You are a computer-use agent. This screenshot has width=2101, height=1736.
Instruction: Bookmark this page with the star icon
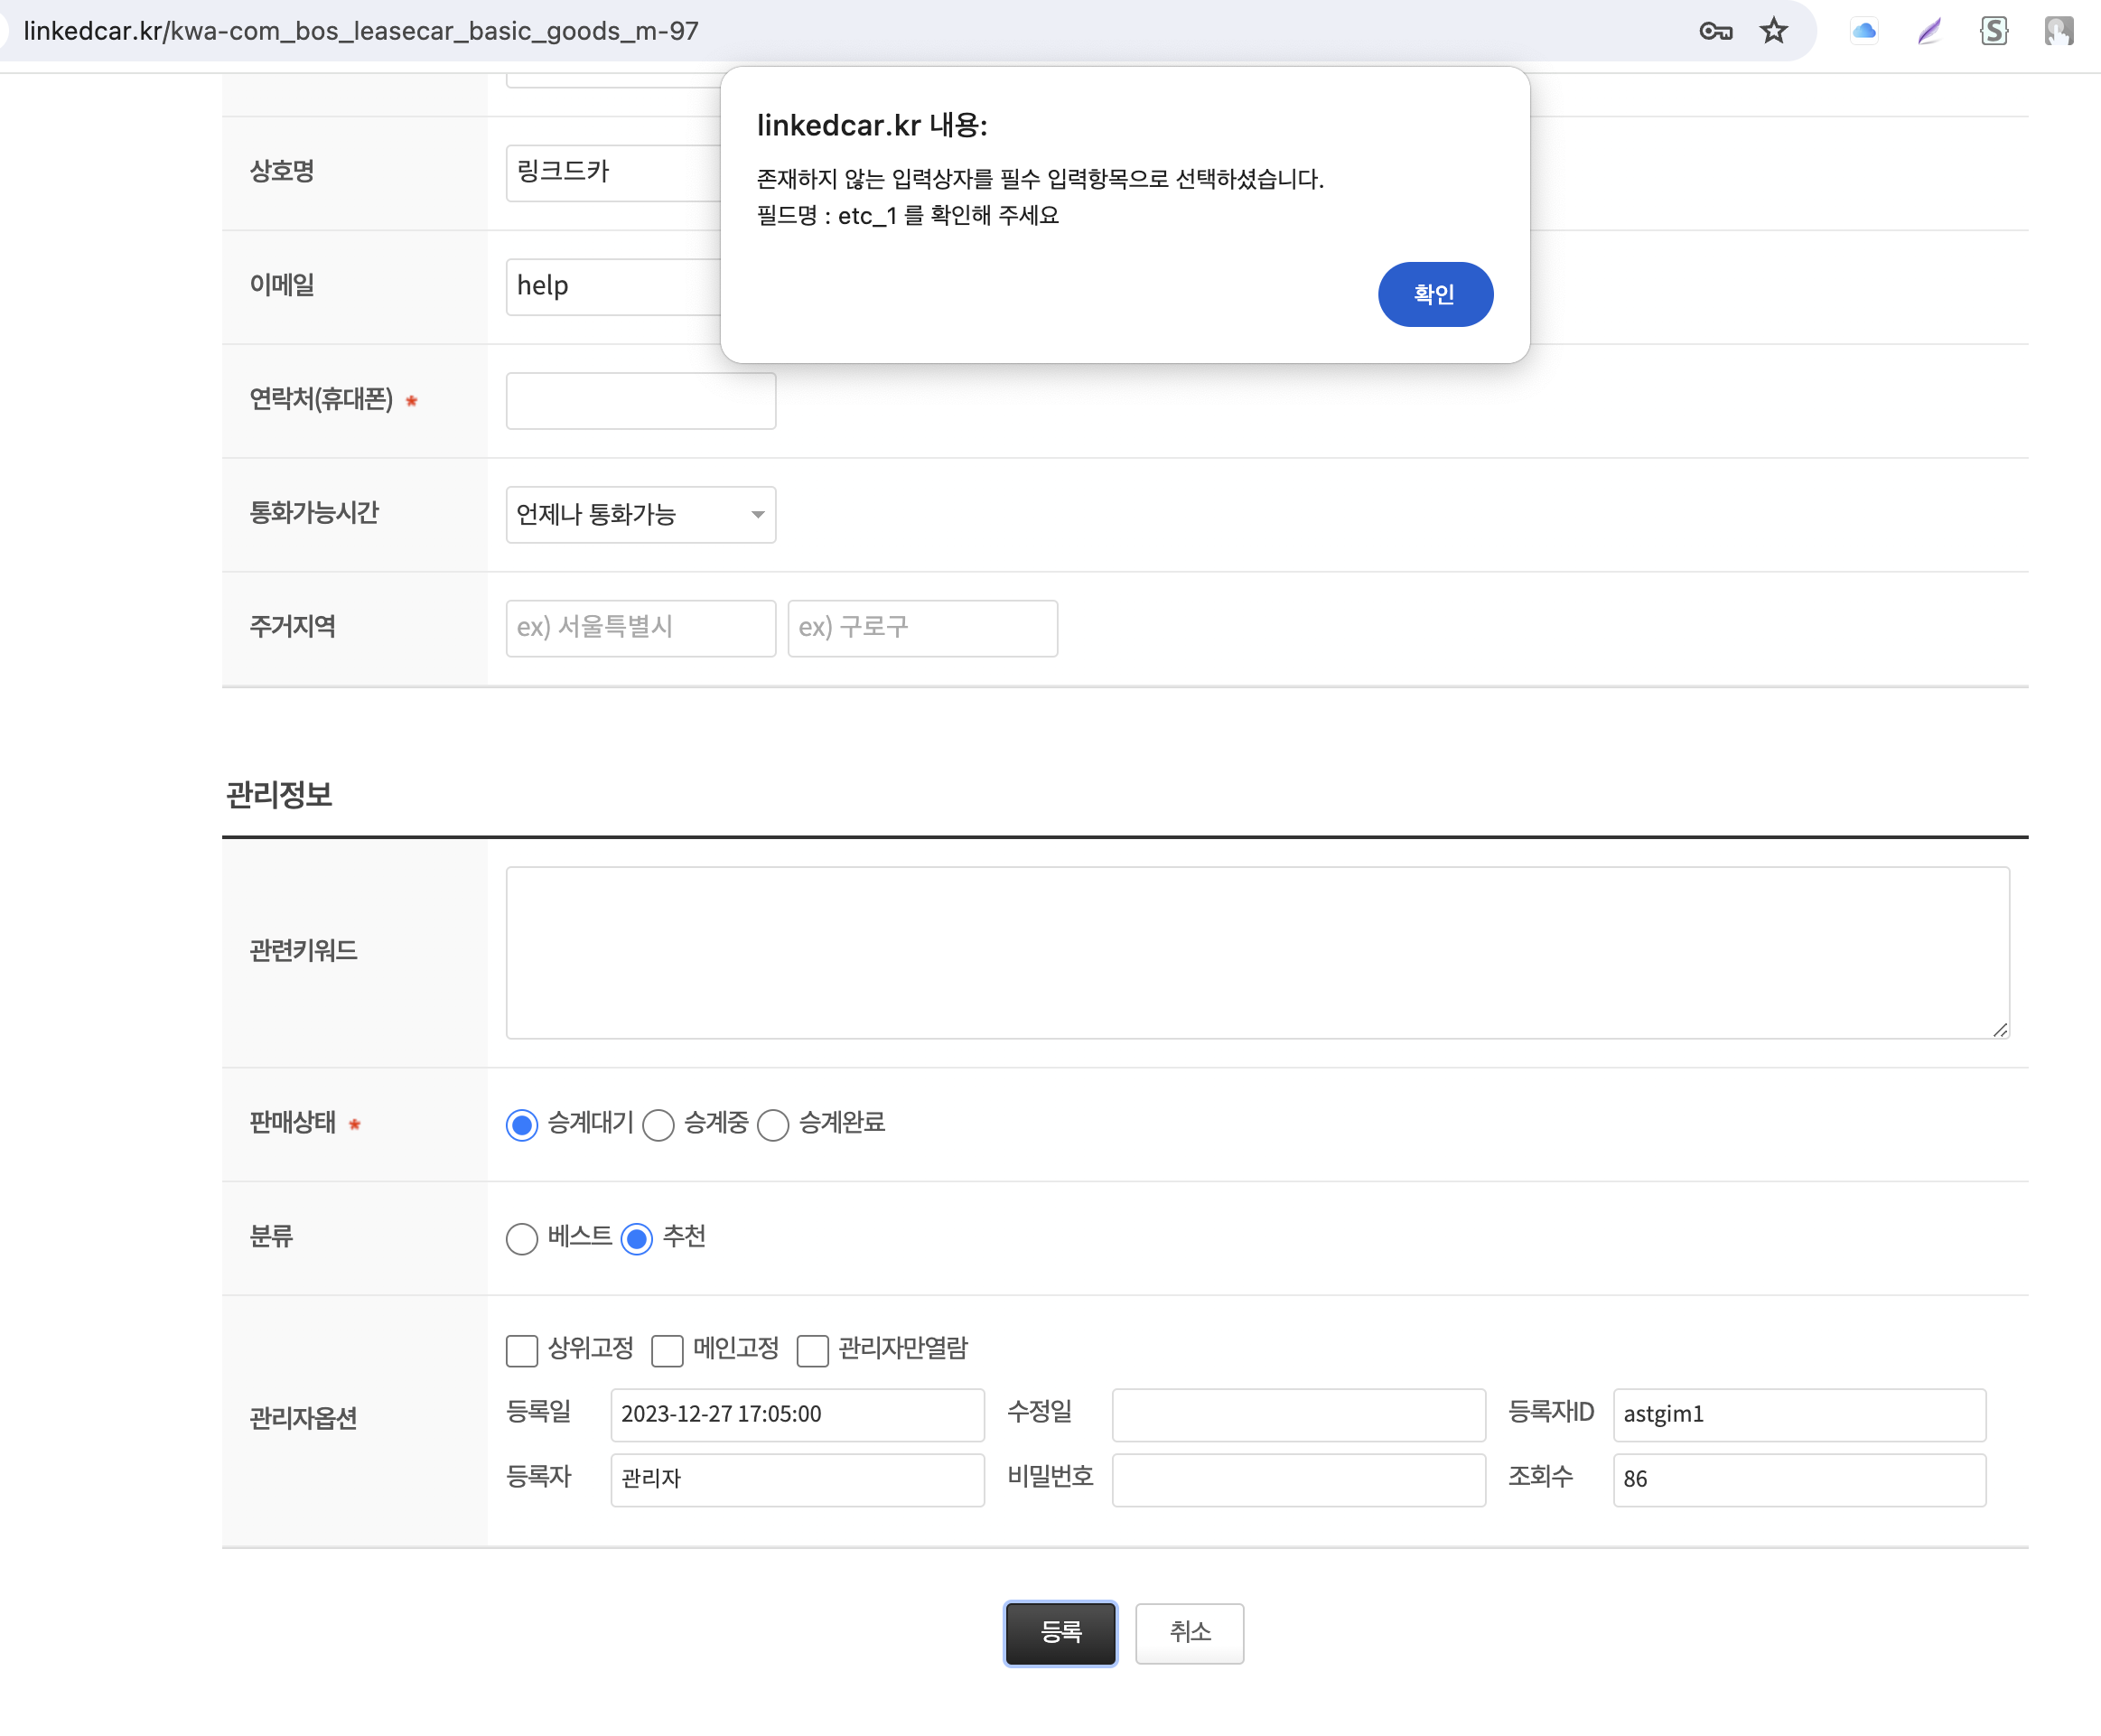point(1774,31)
